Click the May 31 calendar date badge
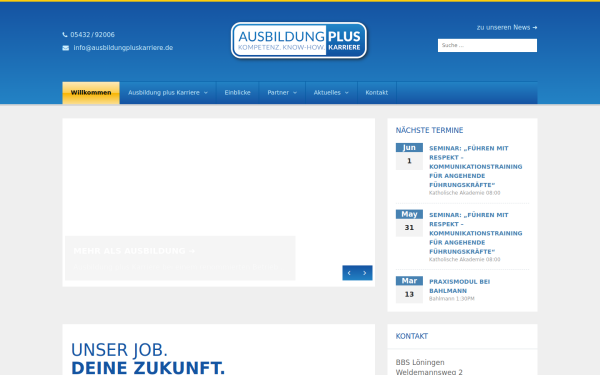Viewport: 600px width, 375px height. click(409, 223)
